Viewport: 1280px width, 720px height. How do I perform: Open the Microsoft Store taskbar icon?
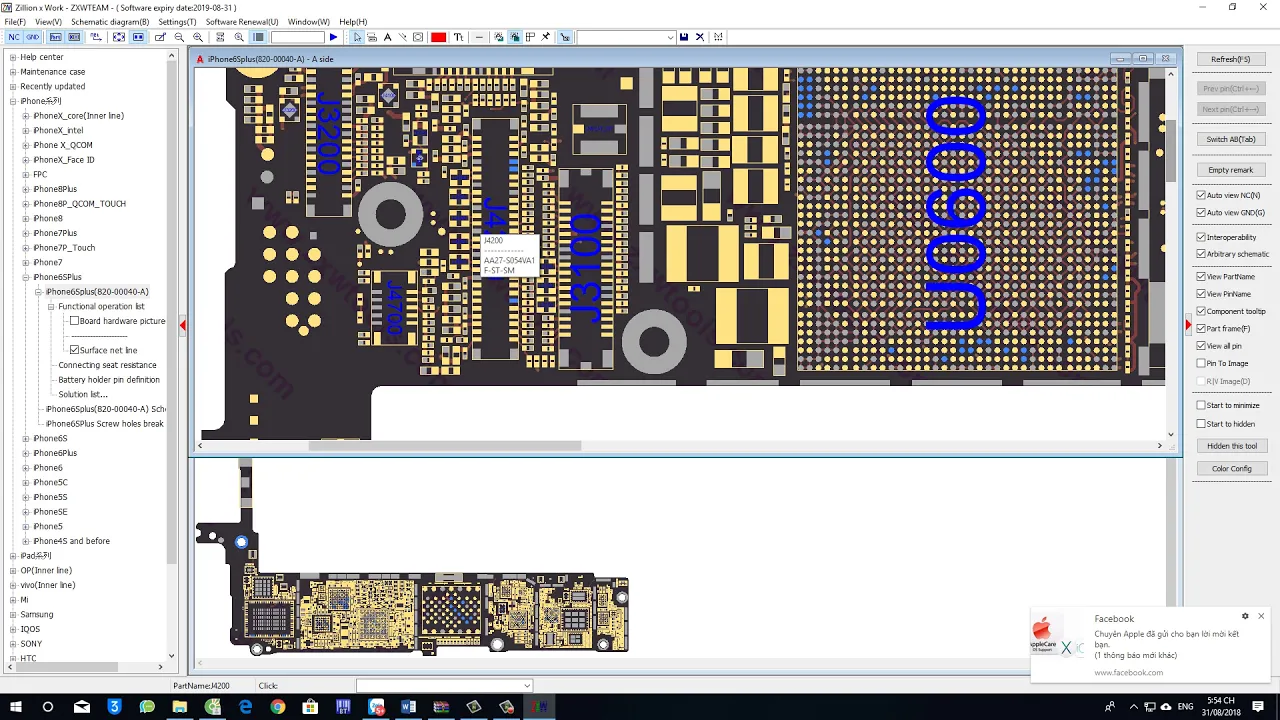[x=310, y=707]
